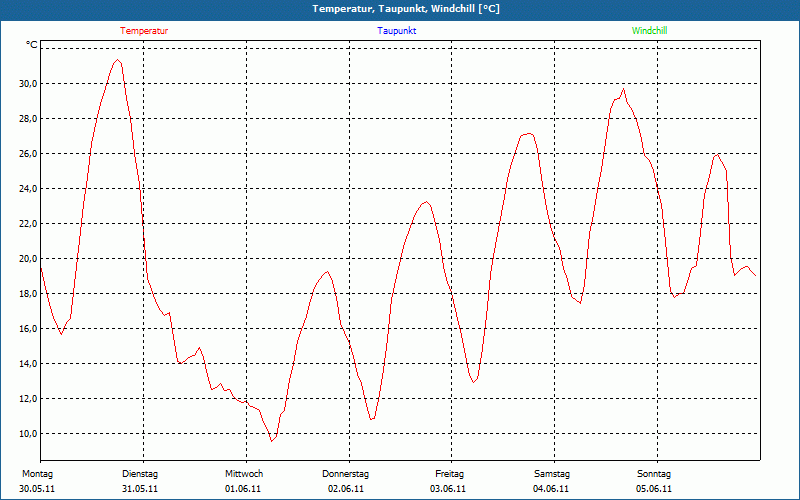Click the 04.06.11 date label
The height and width of the screenshot is (500, 800).
(x=551, y=489)
